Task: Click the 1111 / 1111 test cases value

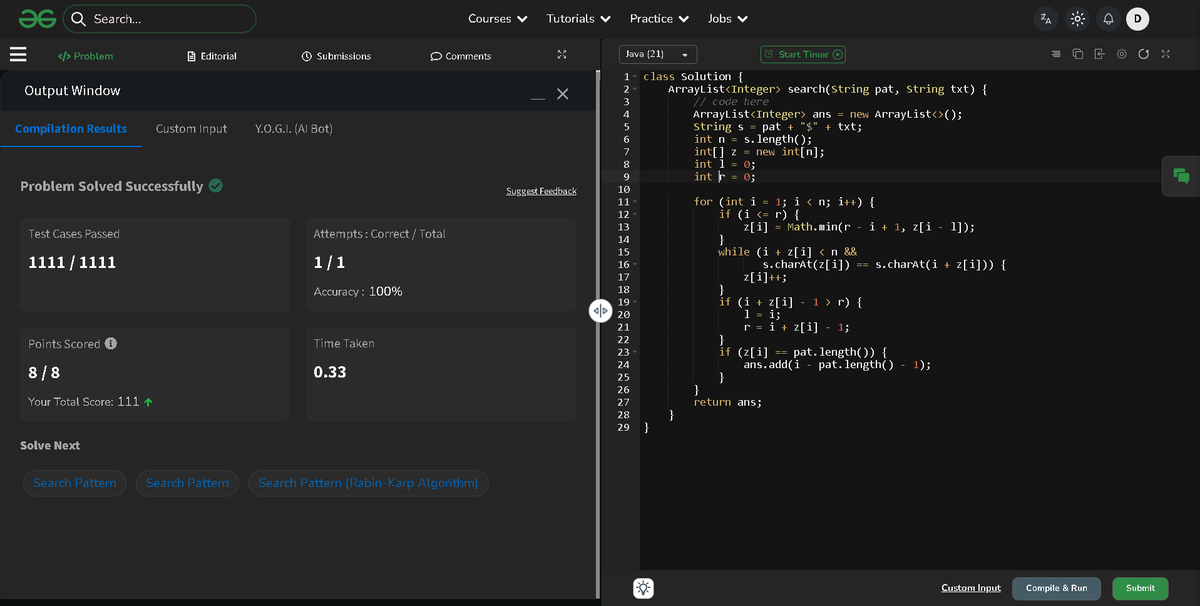Action: click(x=72, y=262)
